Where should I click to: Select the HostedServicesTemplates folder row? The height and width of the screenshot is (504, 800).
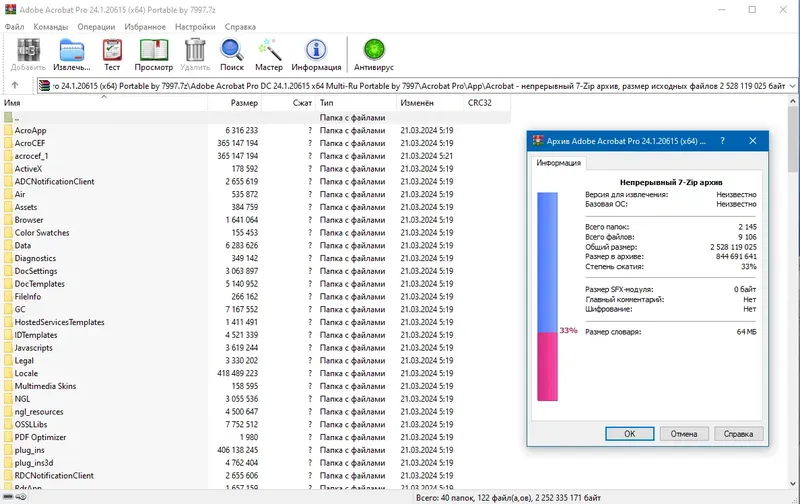[256, 322]
